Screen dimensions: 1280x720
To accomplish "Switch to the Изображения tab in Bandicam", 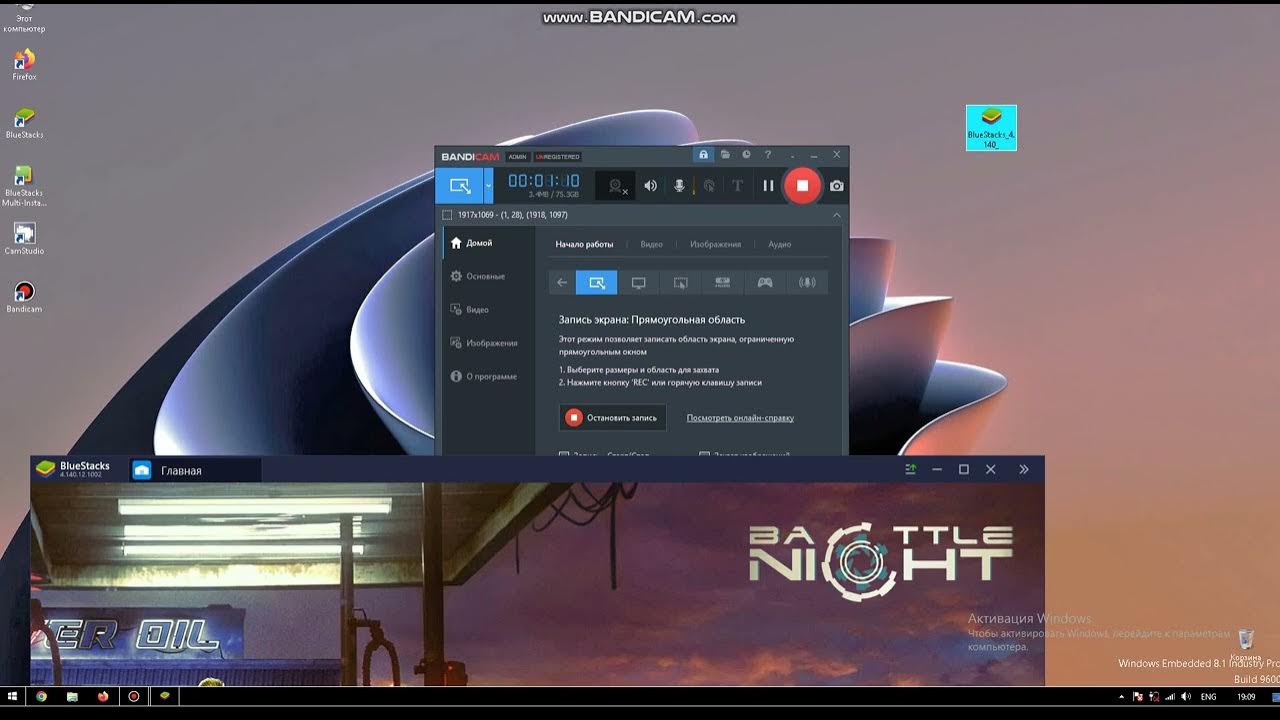I will (x=715, y=244).
